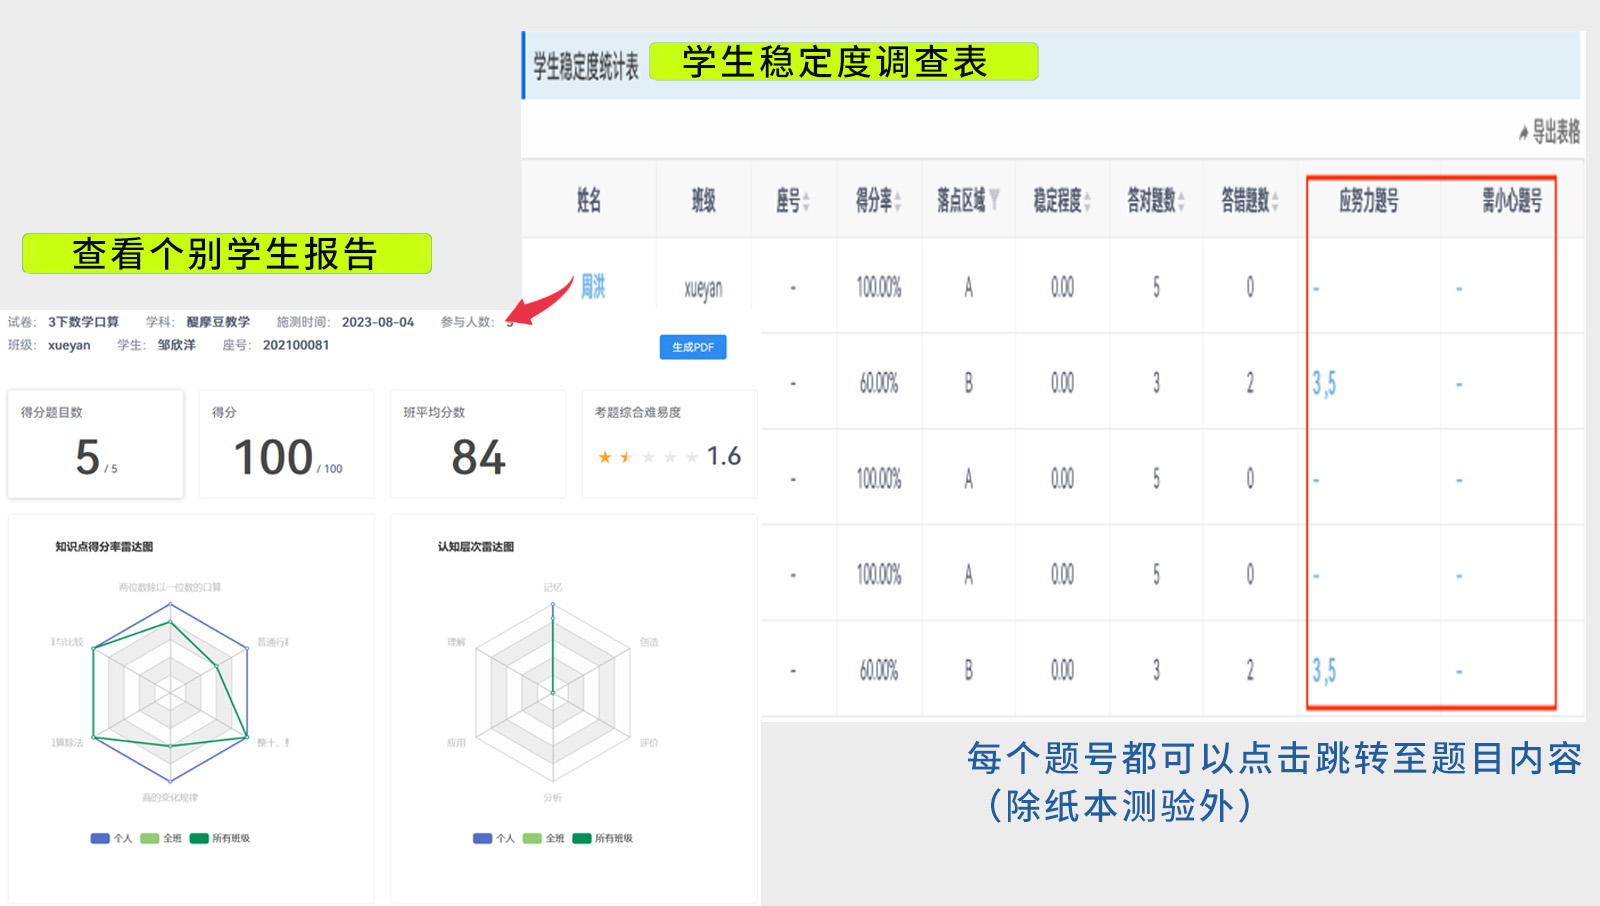Click the 得分题目数 summary card
The width and height of the screenshot is (1600, 906).
click(x=96, y=444)
